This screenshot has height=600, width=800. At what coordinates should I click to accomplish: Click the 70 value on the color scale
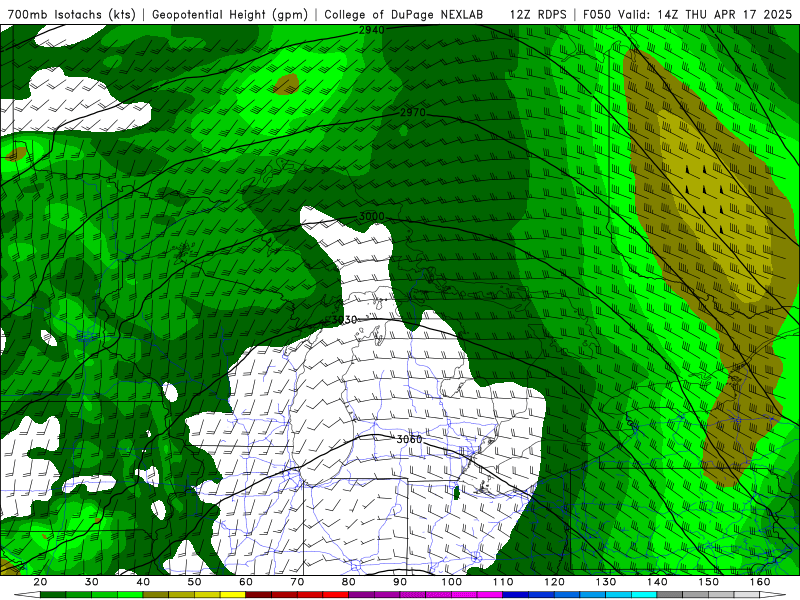(x=297, y=582)
